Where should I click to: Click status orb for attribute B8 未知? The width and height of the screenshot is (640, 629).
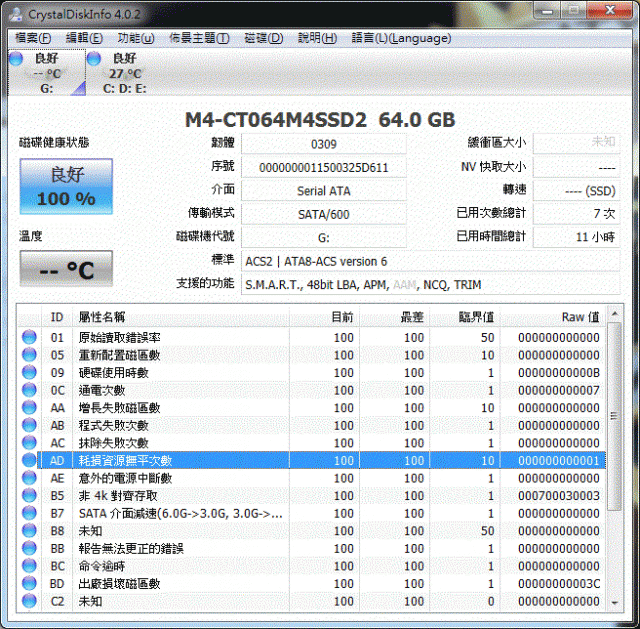29,530
